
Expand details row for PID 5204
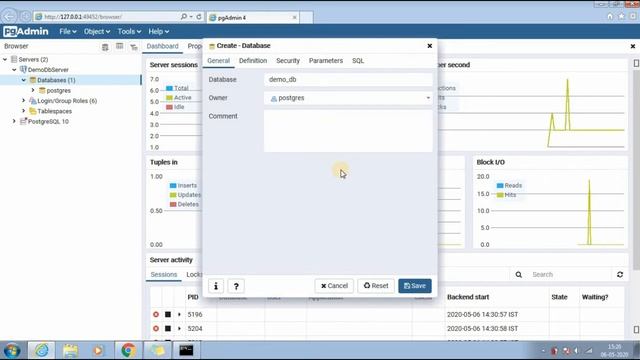(179, 328)
